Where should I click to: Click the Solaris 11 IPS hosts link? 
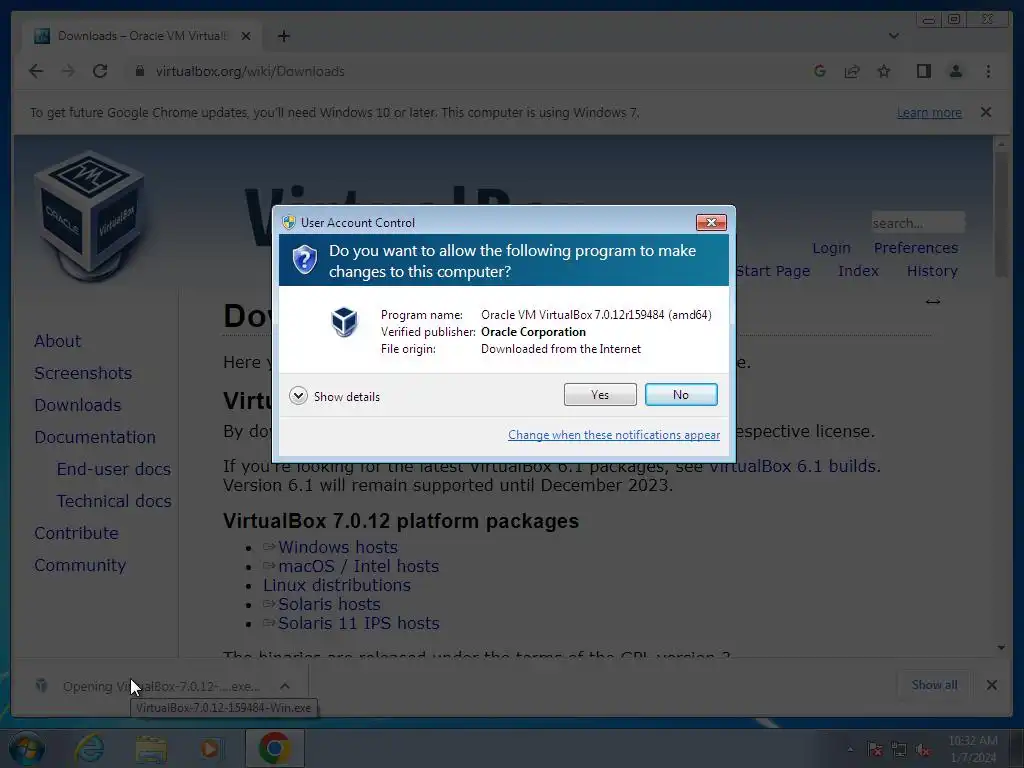click(x=359, y=623)
